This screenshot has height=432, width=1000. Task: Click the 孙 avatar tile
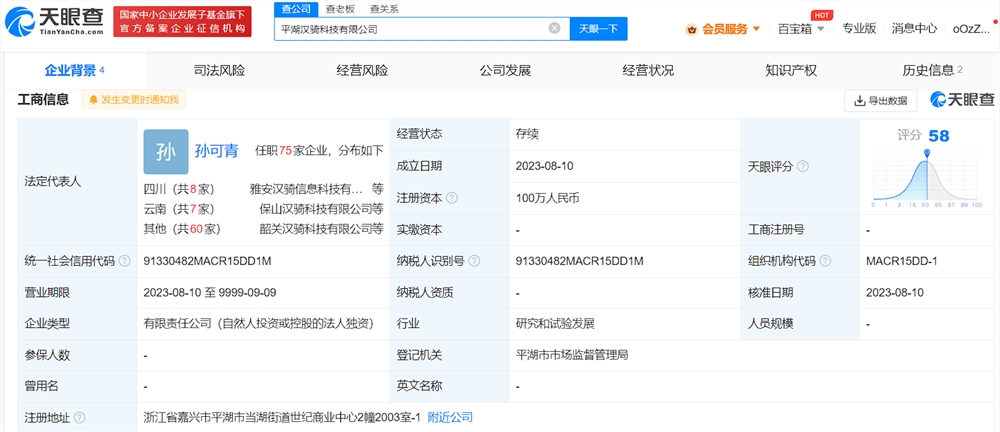click(166, 152)
